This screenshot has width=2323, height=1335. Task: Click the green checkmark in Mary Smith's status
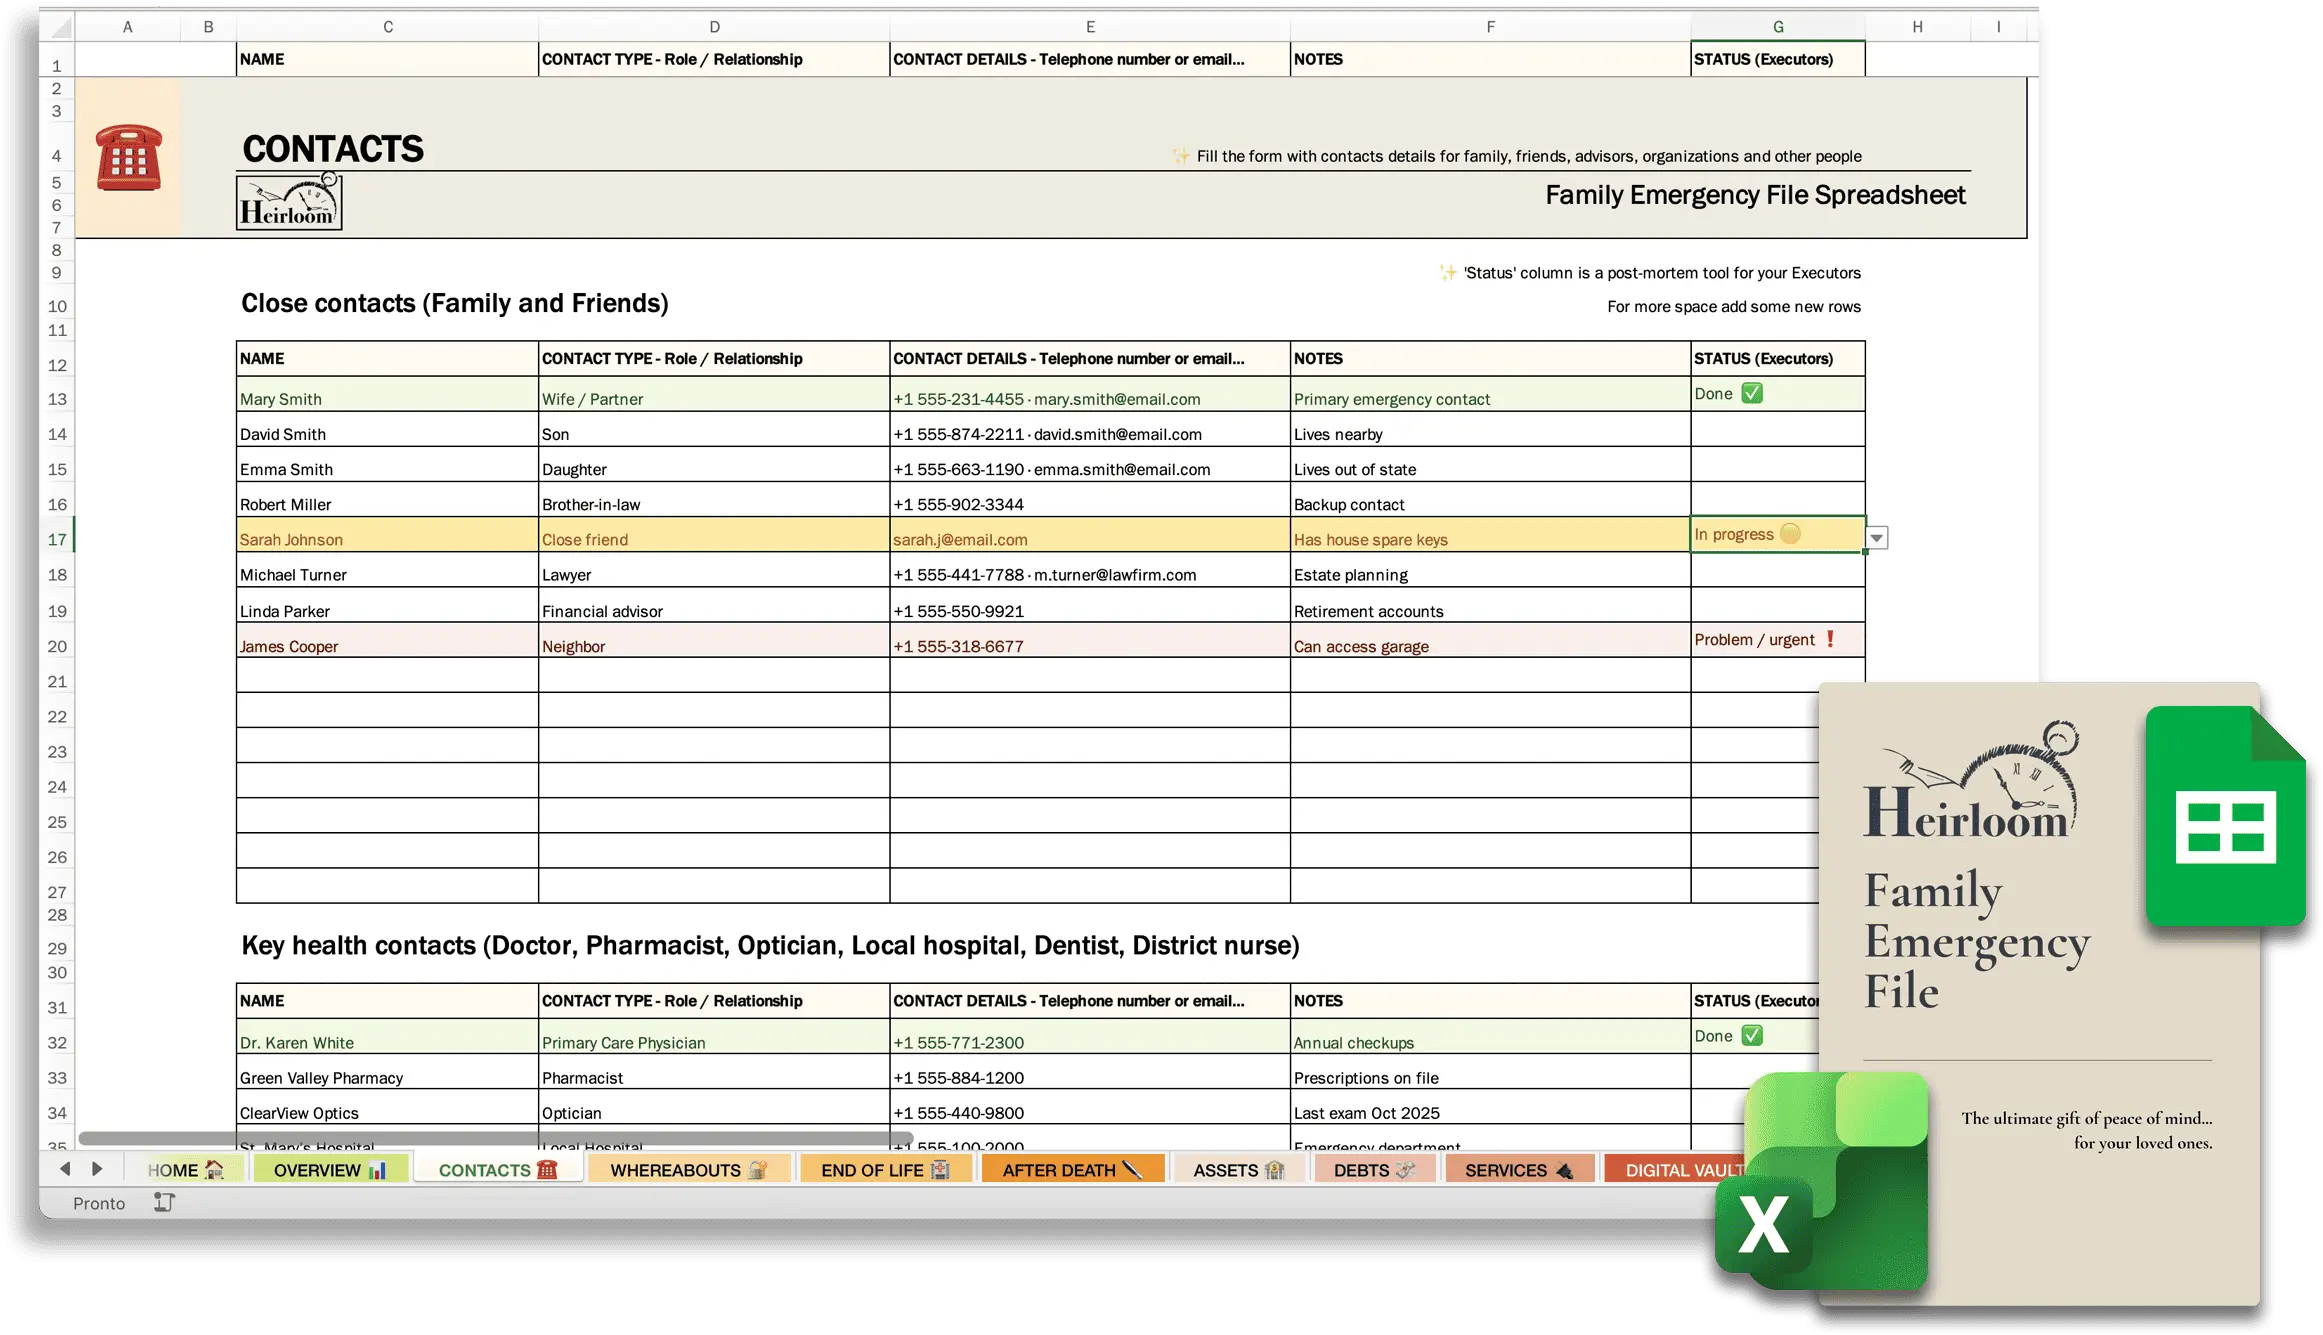click(x=1752, y=393)
